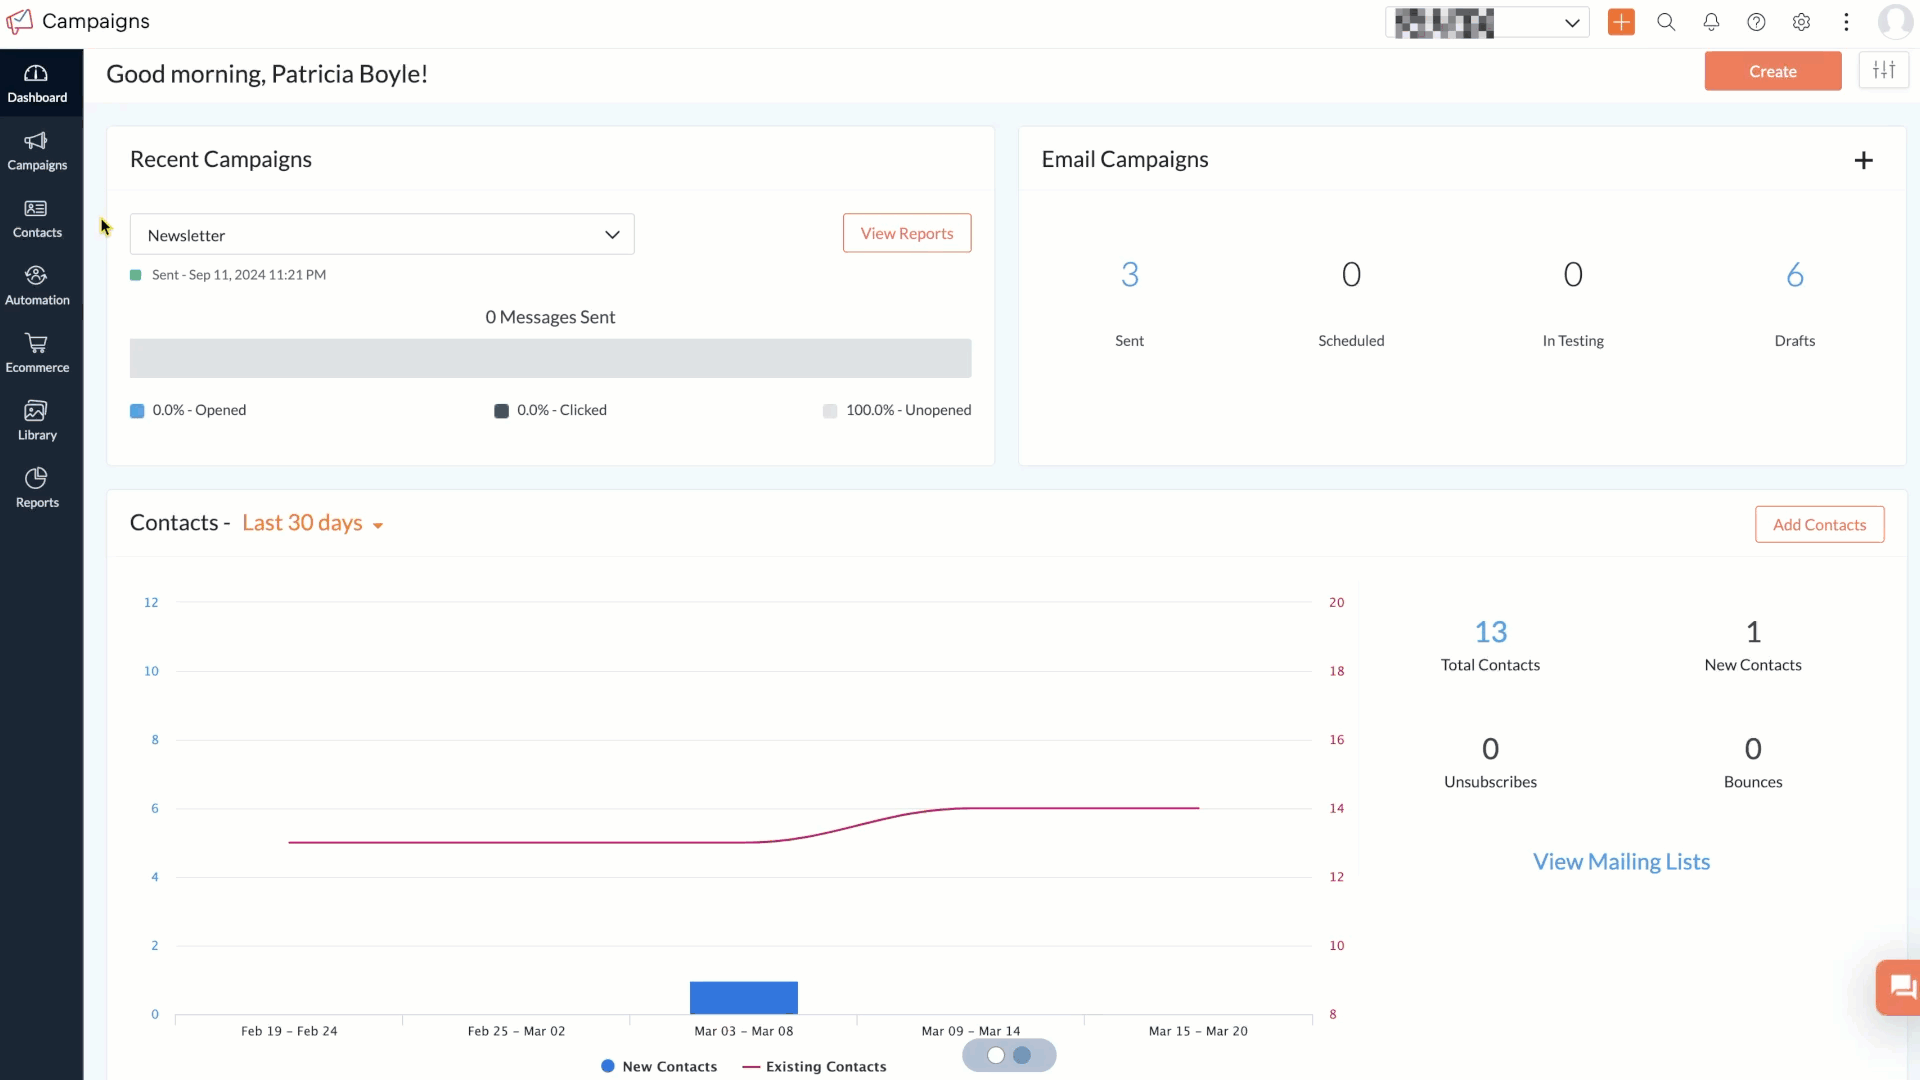1920x1080 pixels.
Task: Open the Campaigns sidebar section
Action: pos(37,151)
